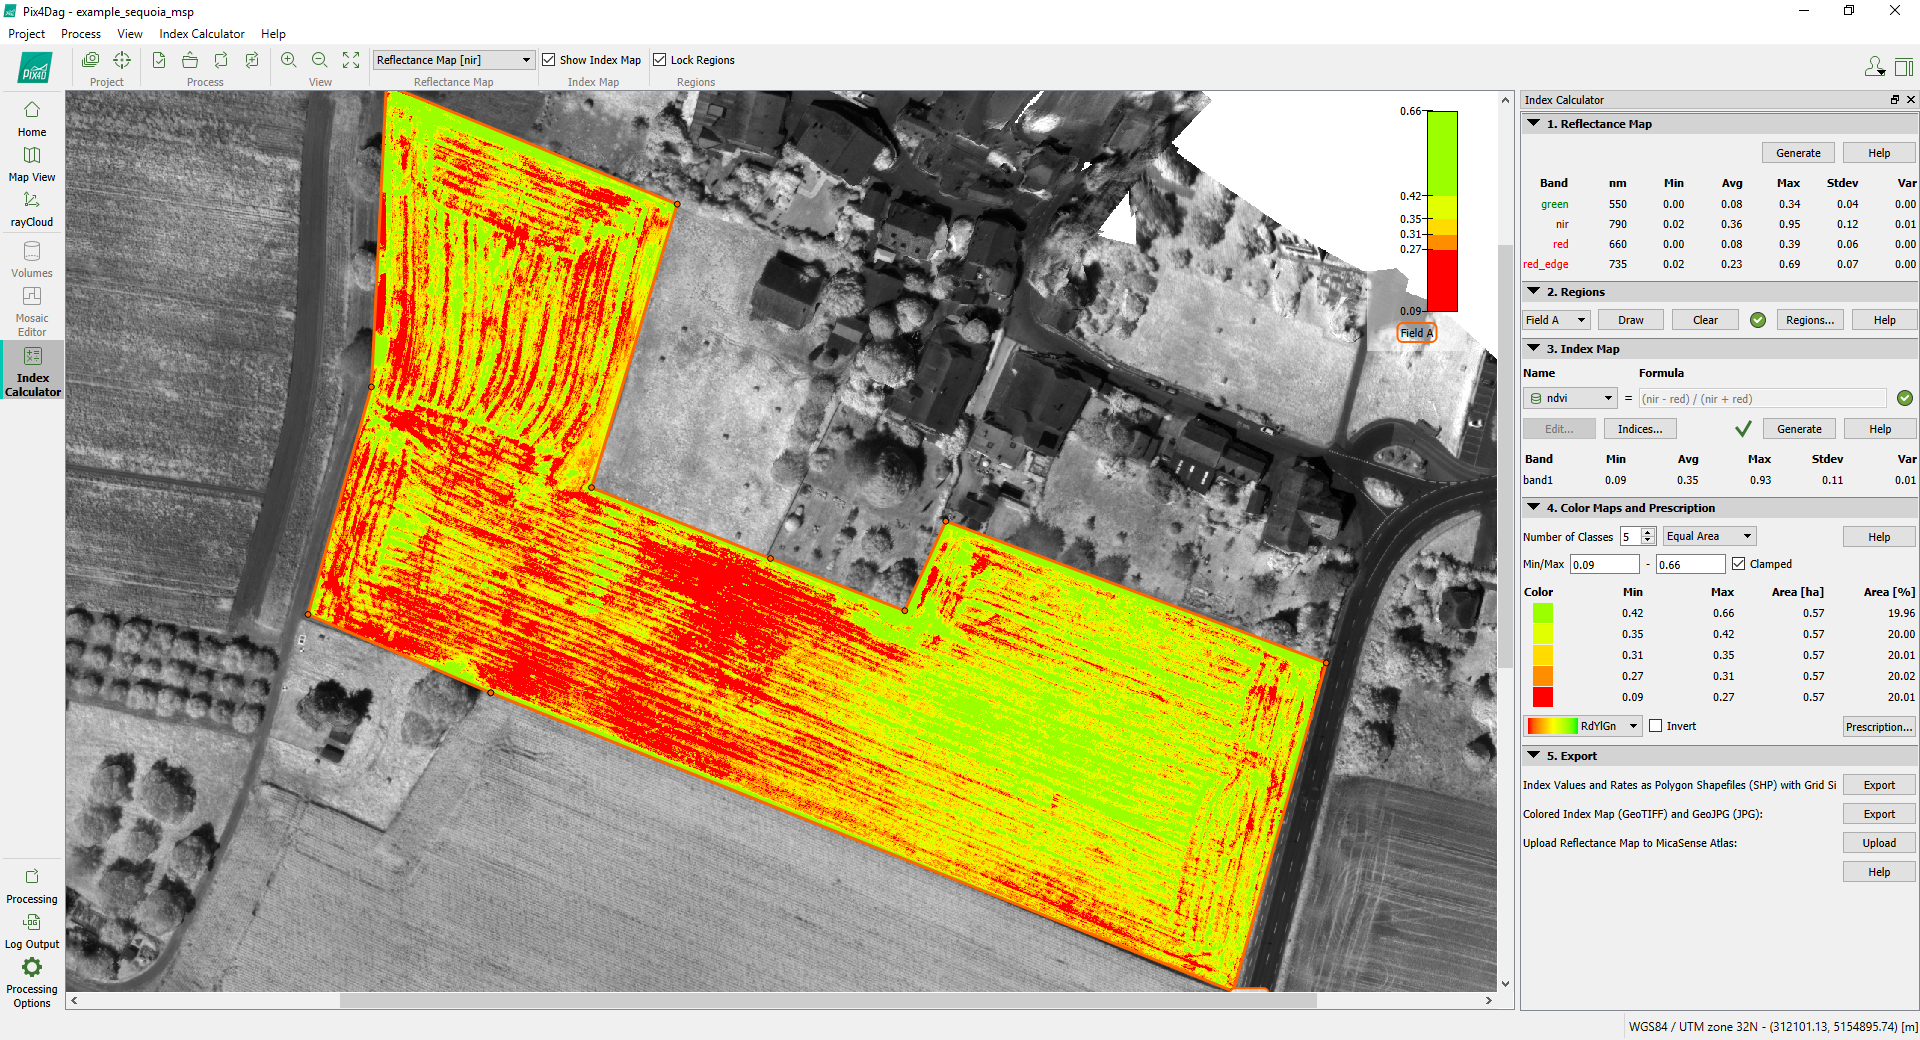
Task: Toggle Show Index Map checkbox
Action: 549,60
